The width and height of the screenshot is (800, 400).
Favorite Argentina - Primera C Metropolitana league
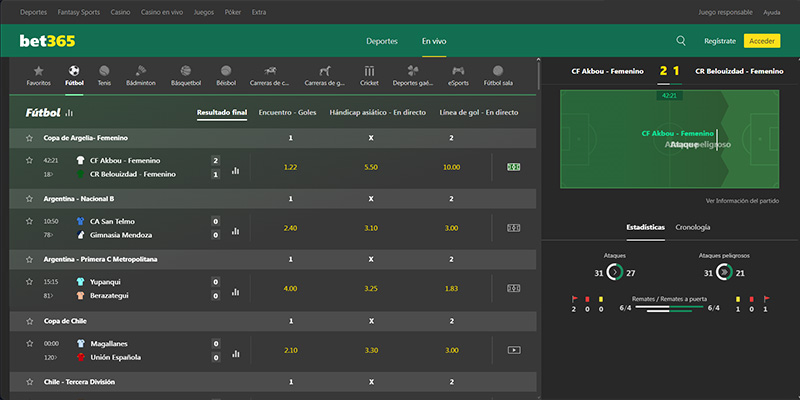(x=29, y=259)
